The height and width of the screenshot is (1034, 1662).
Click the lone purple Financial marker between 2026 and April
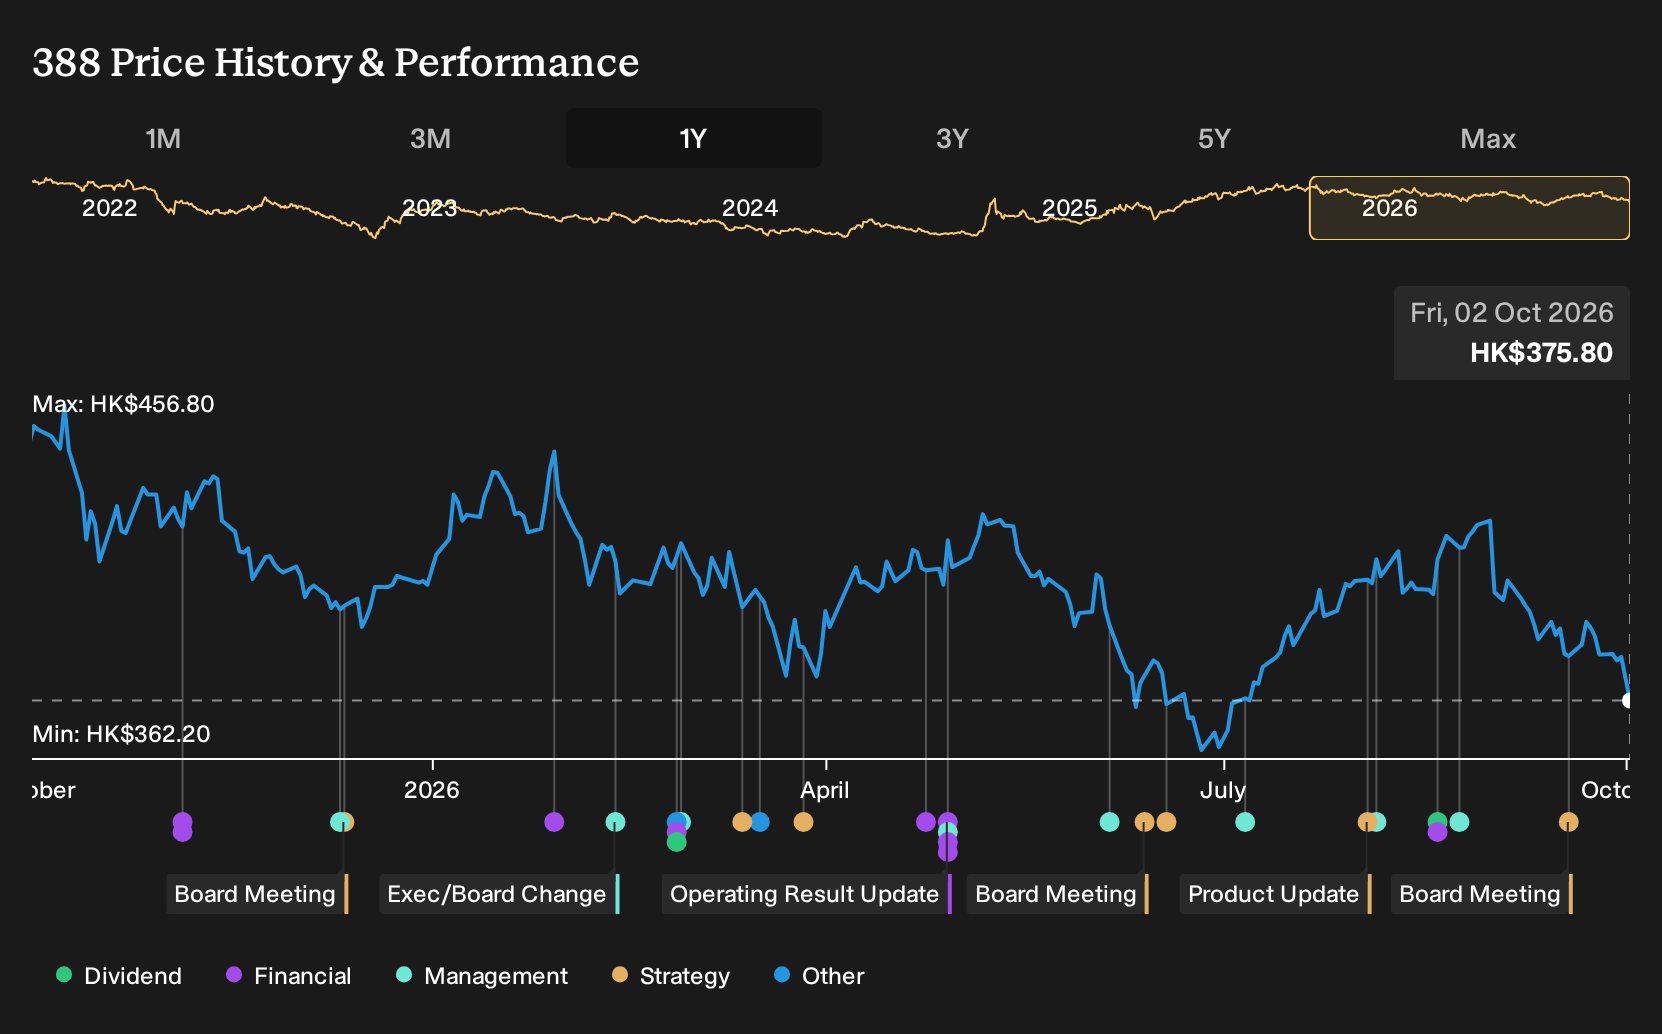(554, 822)
